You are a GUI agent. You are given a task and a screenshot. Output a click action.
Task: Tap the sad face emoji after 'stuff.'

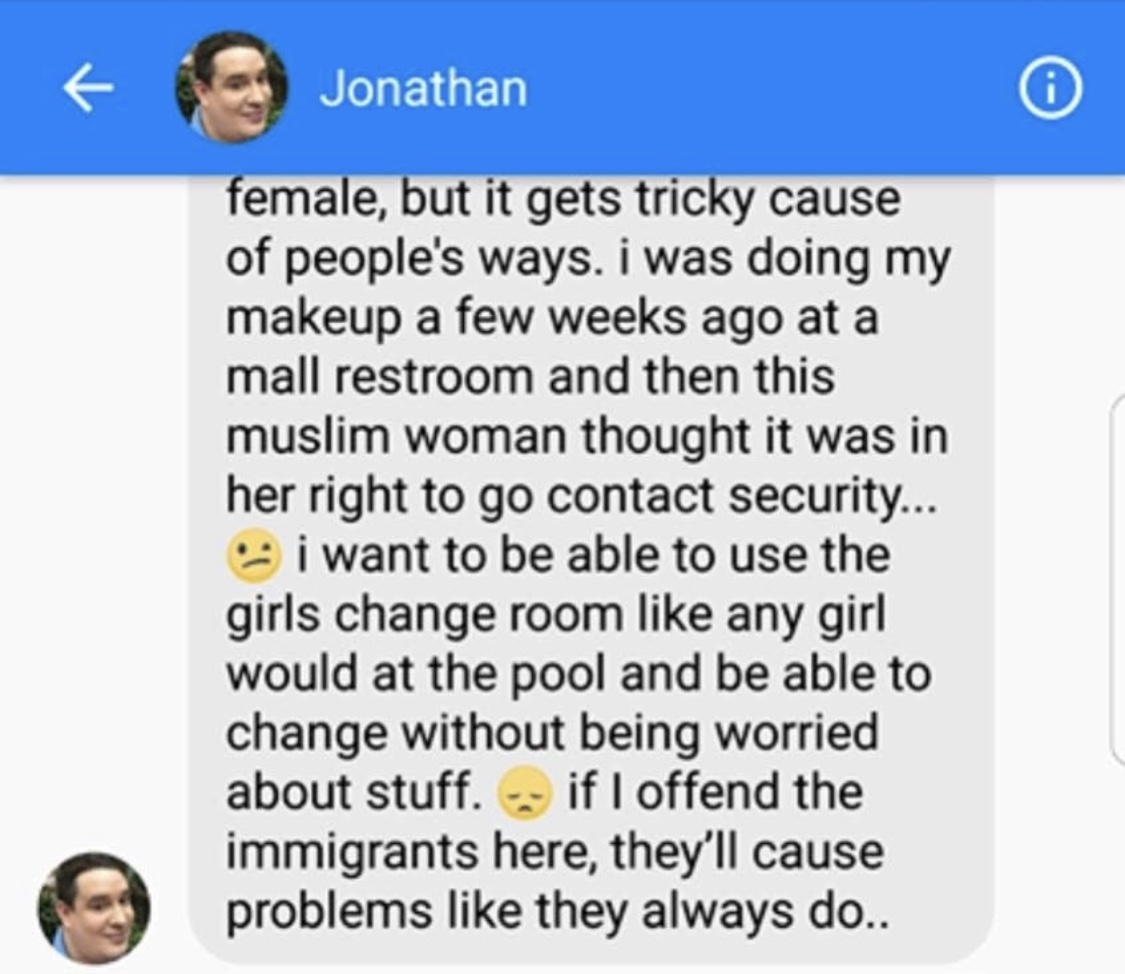pos(525,793)
